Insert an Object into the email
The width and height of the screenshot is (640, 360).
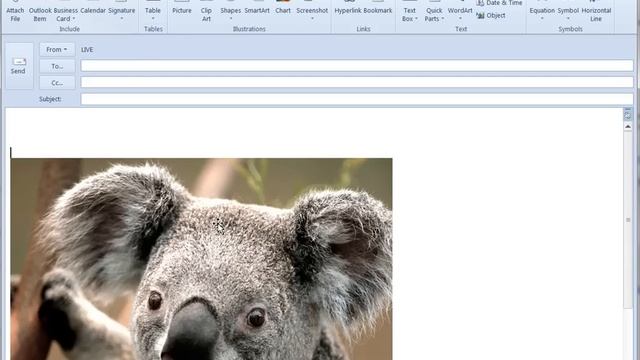pyautogui.click(x=491, y=16)
